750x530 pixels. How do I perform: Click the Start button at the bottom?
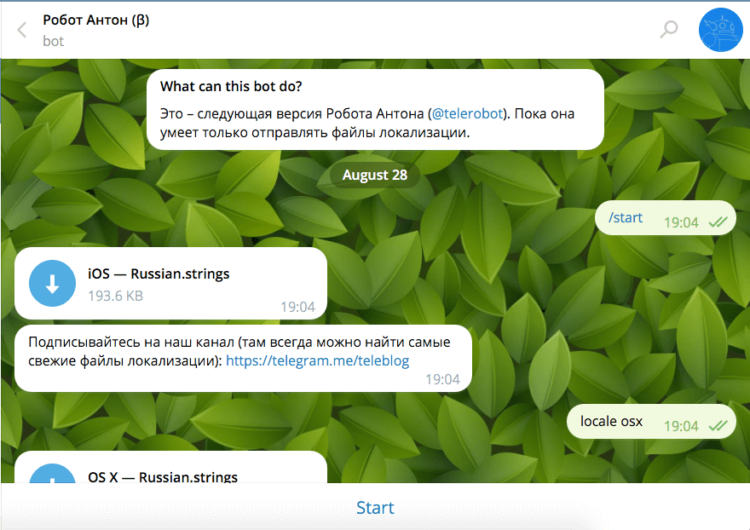click(x=375, y=508)
